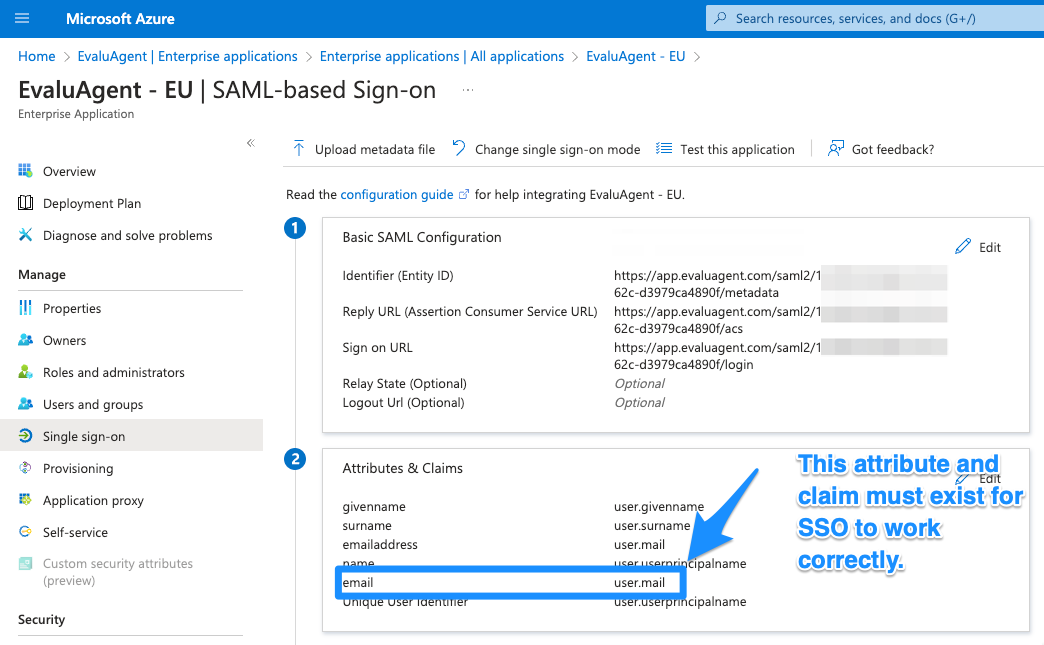Click the emailaddress claim name
This screenshot has height=645, width=1044.
coord(380,544)
